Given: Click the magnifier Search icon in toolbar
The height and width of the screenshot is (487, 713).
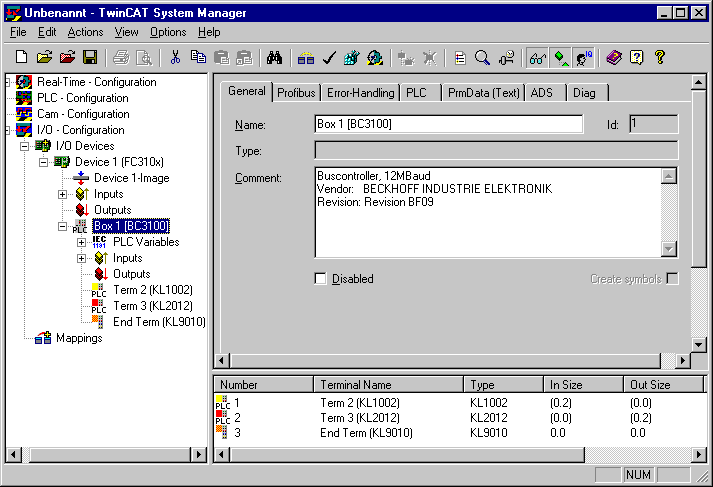Looking at the screenshot, I should (482, 58).
